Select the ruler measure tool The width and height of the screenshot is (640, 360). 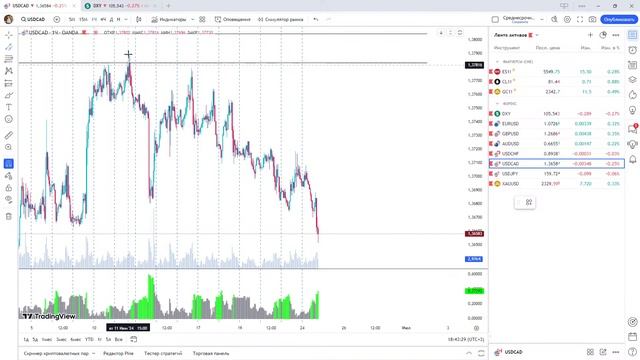pos(9,135)
